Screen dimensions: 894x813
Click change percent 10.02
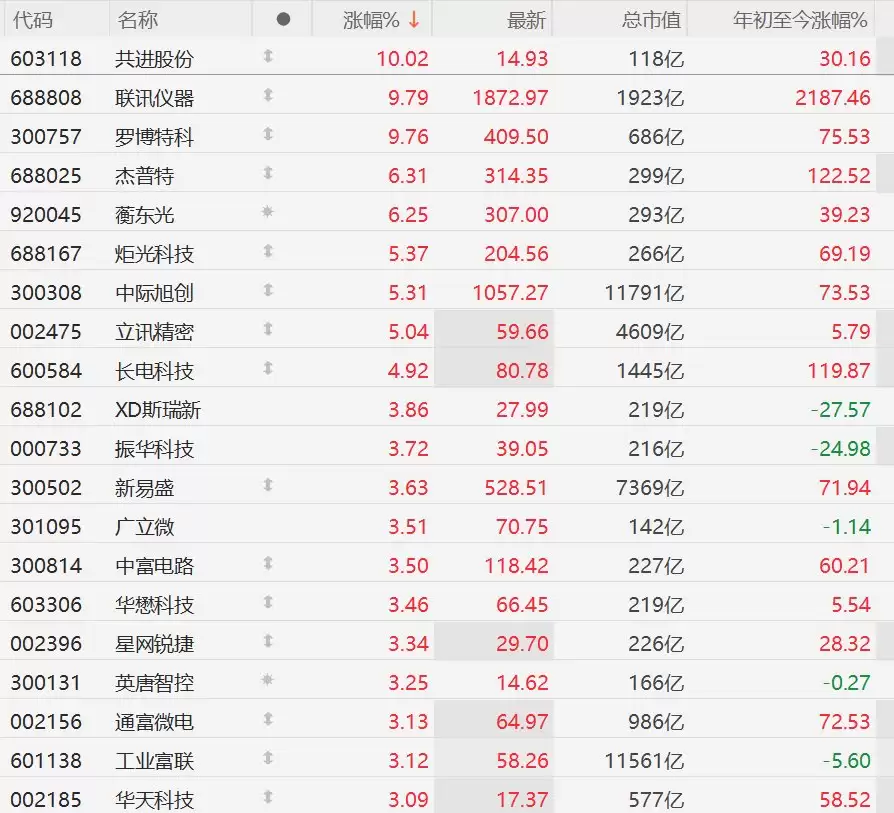coord(403,59)
